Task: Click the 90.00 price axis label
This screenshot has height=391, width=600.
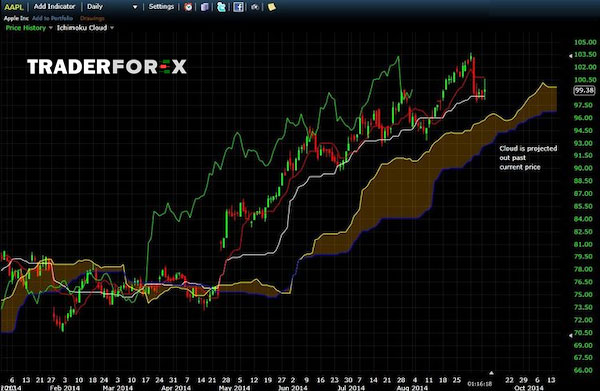Action: tap(583, 168)
